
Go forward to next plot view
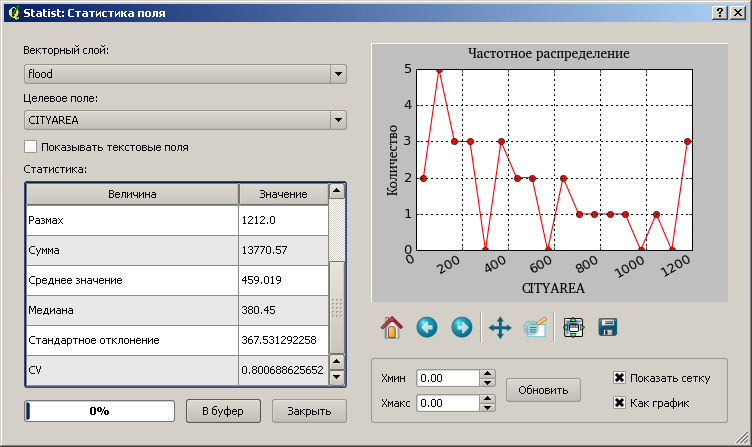click(461, 328)
